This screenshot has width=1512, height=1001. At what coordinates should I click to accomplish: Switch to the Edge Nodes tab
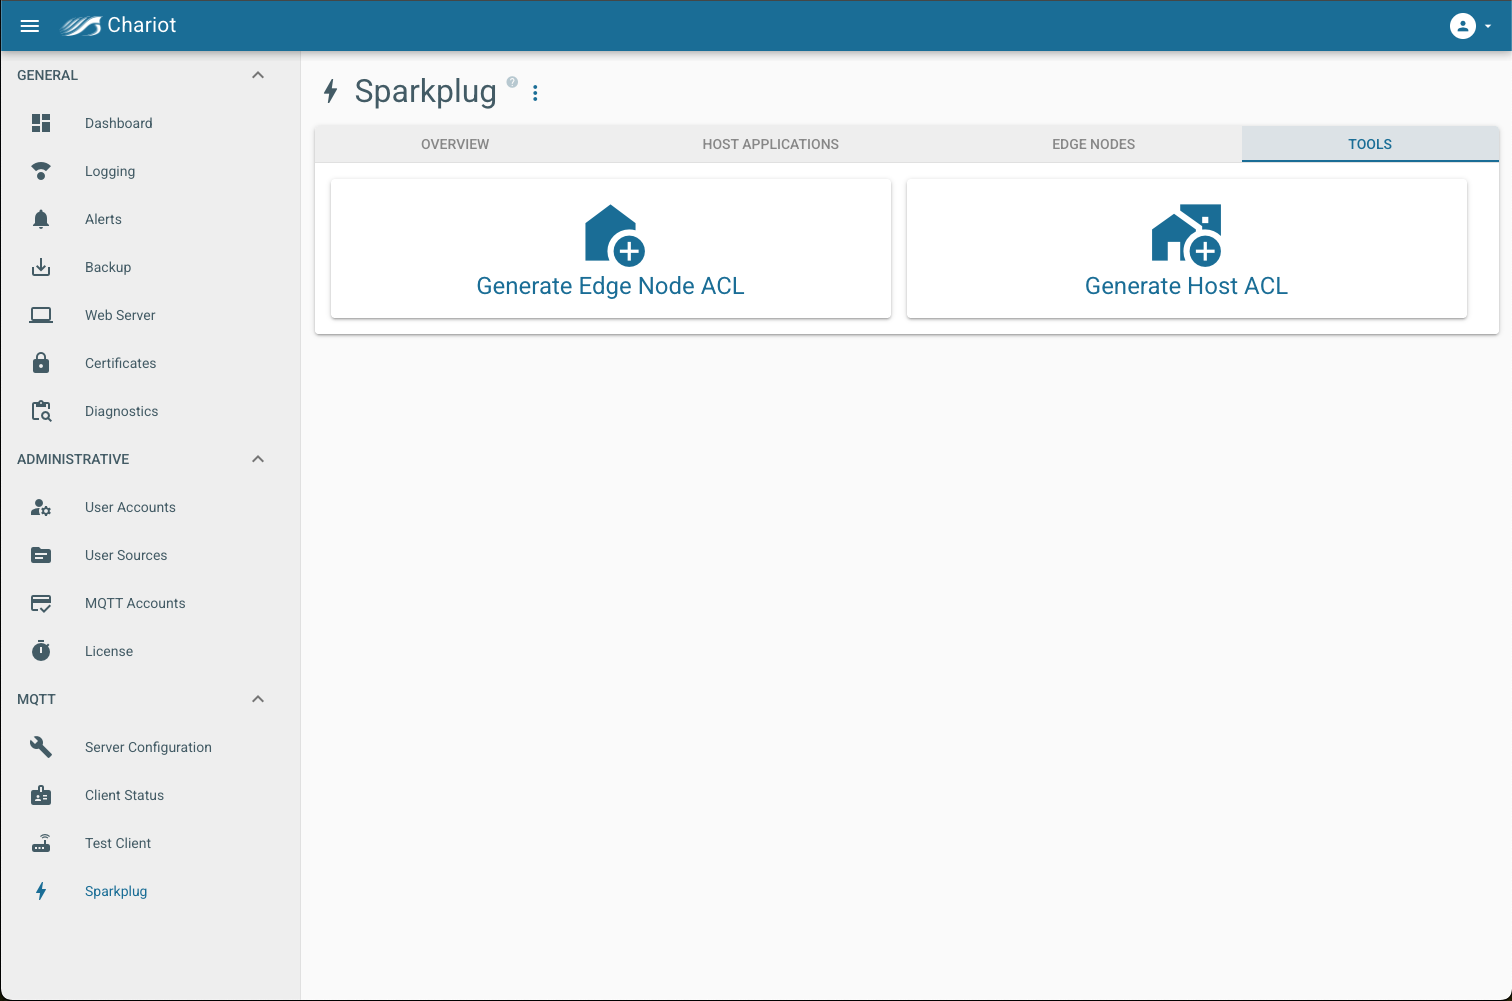coord(1094,144)
